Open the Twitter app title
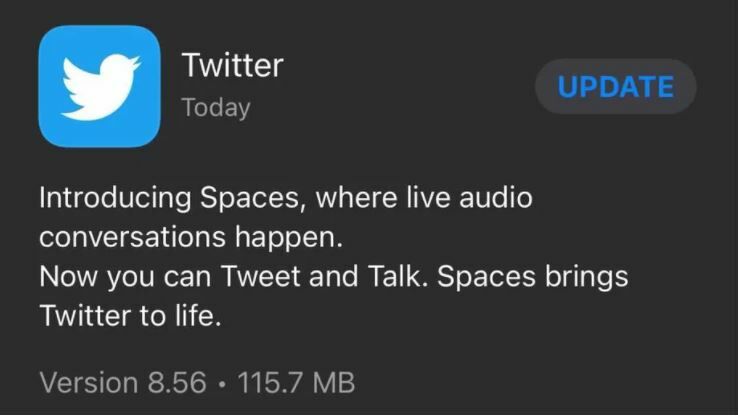The image size is (738, 416). point(233,65)
